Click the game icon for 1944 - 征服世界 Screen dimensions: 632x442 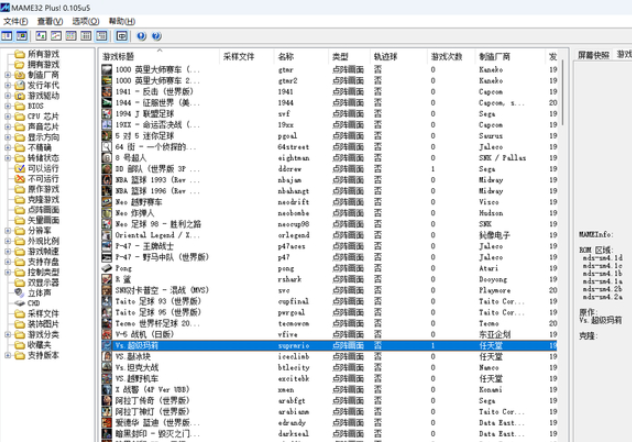[x=107, y=103]
